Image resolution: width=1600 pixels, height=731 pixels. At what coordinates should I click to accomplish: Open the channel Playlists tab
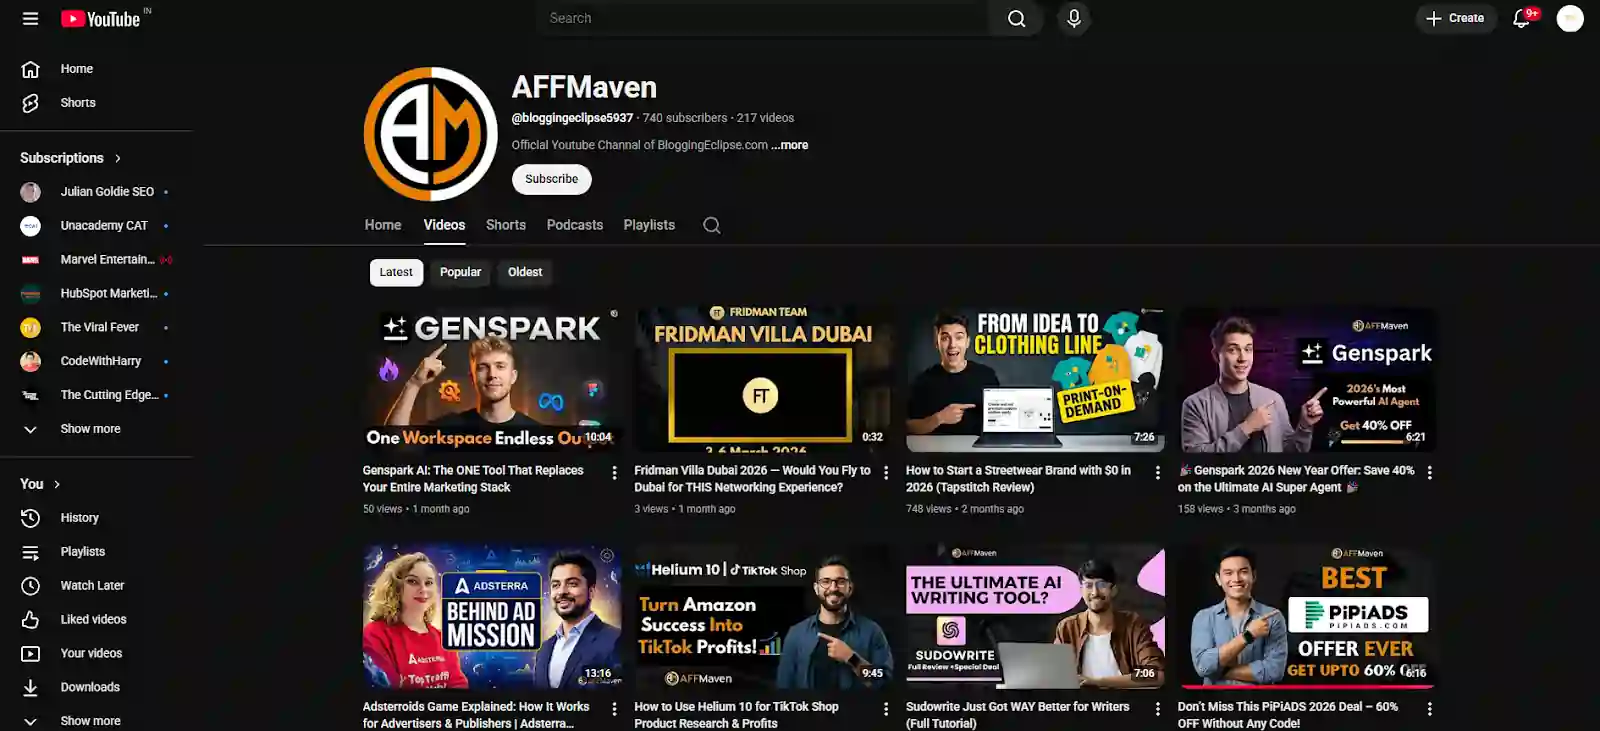[649, 225]
